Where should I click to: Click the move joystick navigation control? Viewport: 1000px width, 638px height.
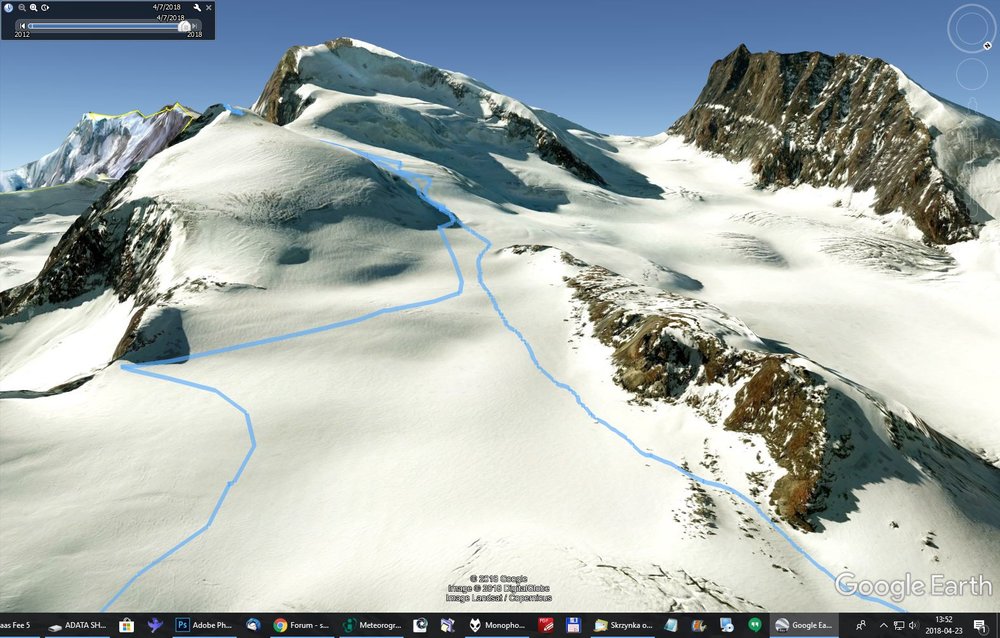tap(972, 74)
